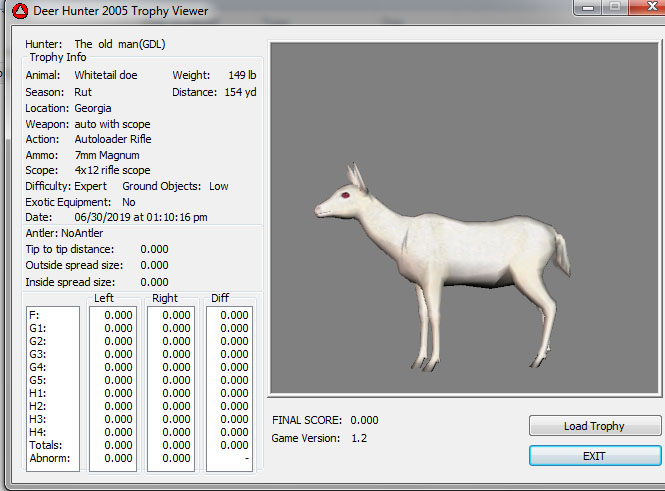Maximize the Trophy Viewer window
The height and width of the screenshot is (491, 665).
[613, 6]
